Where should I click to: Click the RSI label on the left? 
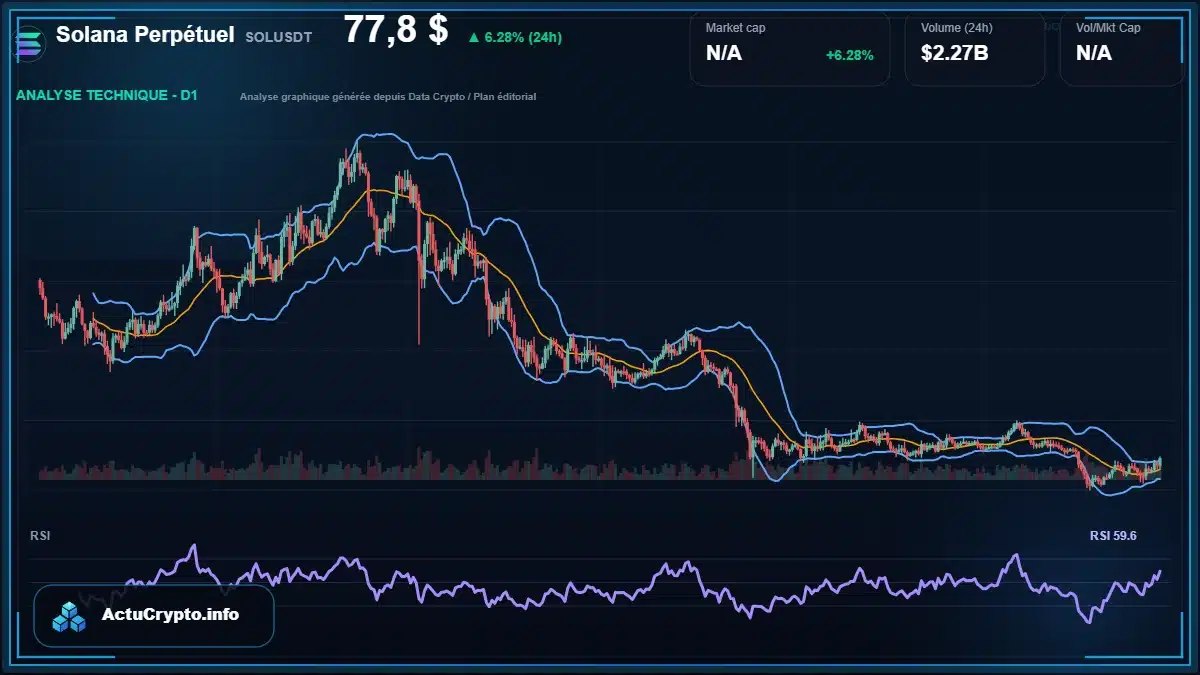pyautogui.click(x=40, y=536)
